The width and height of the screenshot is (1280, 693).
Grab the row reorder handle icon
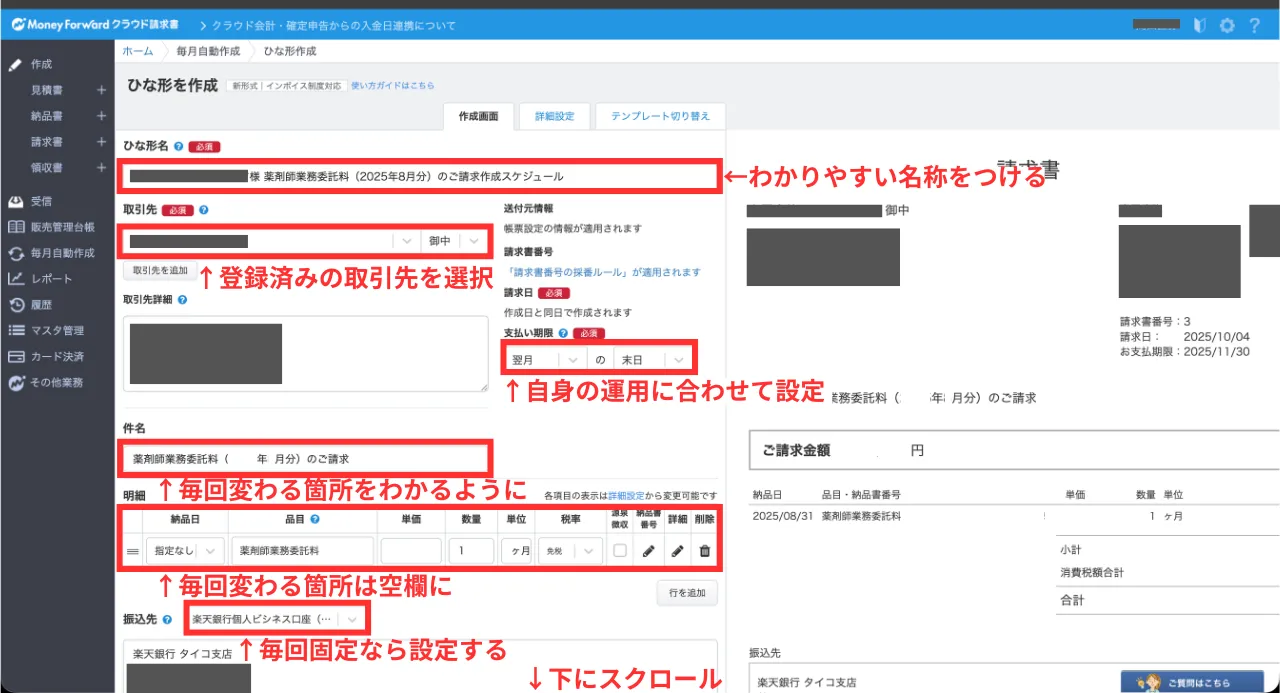pos(131,551)
